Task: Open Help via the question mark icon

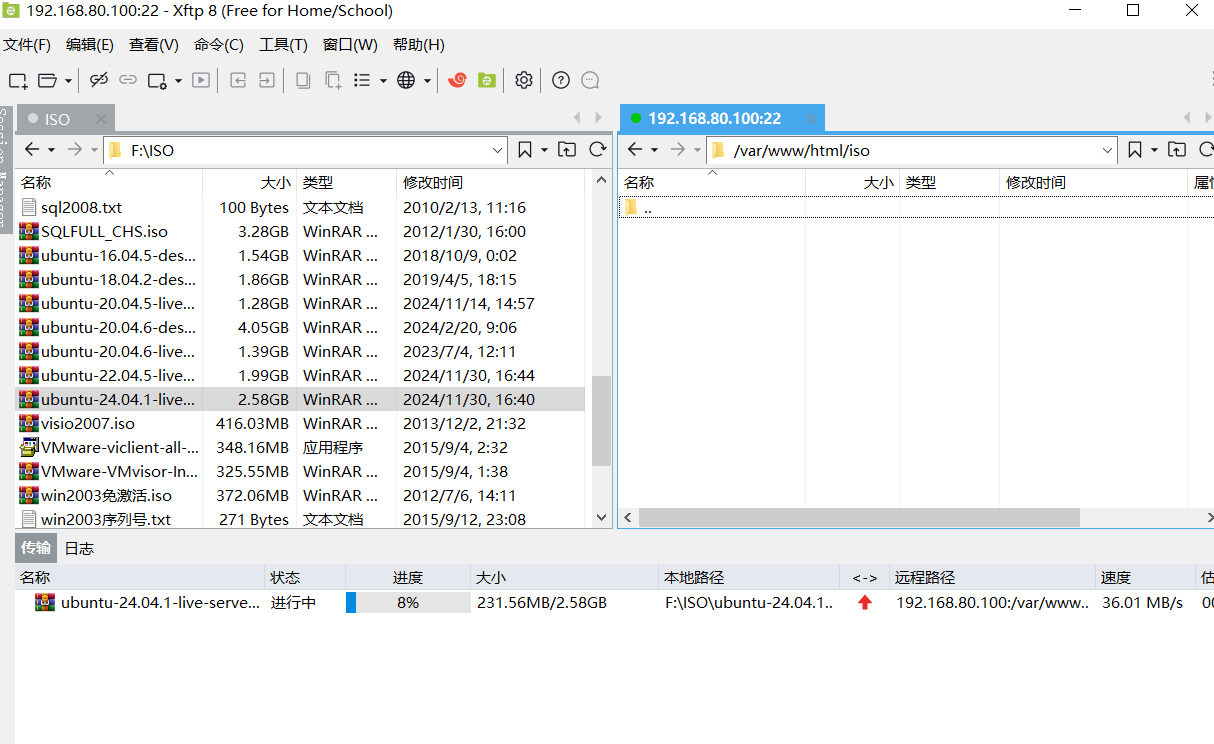Action: (x=561, y=80)
